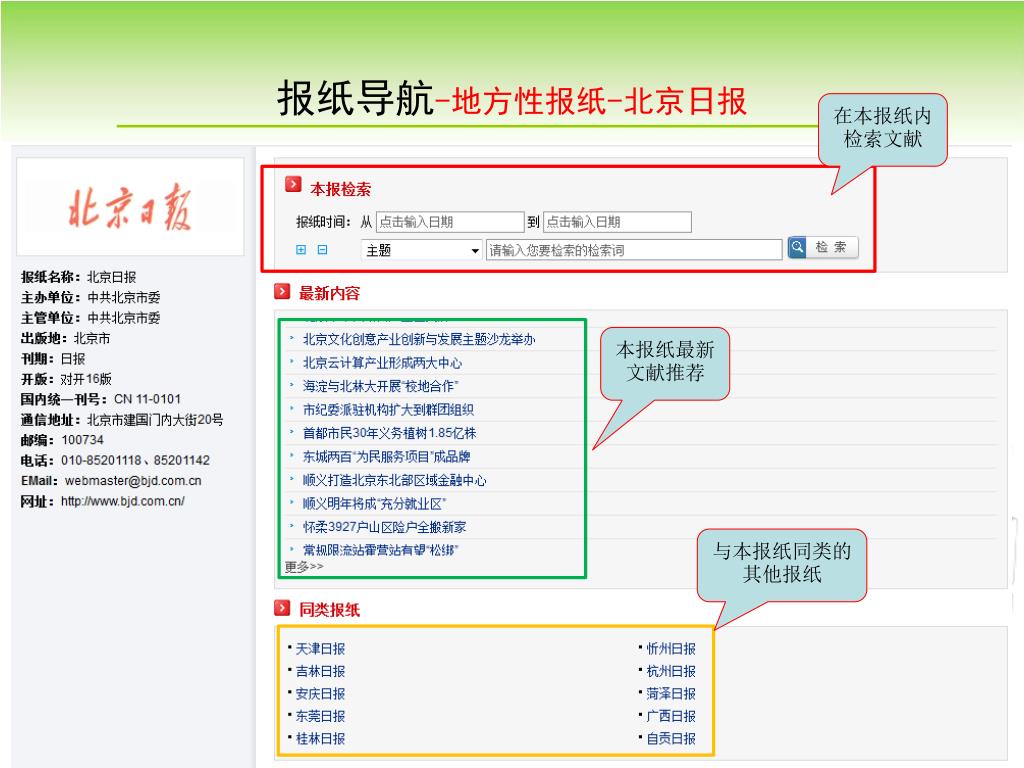Open the 广西日报 newspaper link
Screen dimensions: 1024x768
[x=671, y=716]
